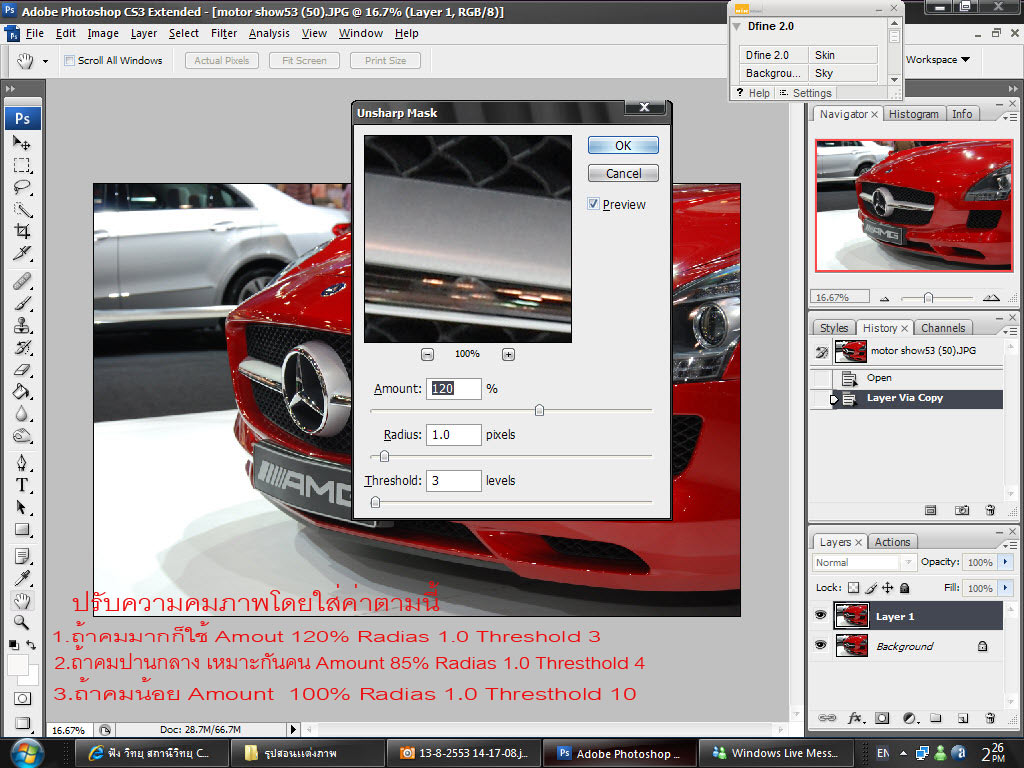Select the Eraser tool
This screenshot has height=768, width=1024.
(x=22, y=370)
